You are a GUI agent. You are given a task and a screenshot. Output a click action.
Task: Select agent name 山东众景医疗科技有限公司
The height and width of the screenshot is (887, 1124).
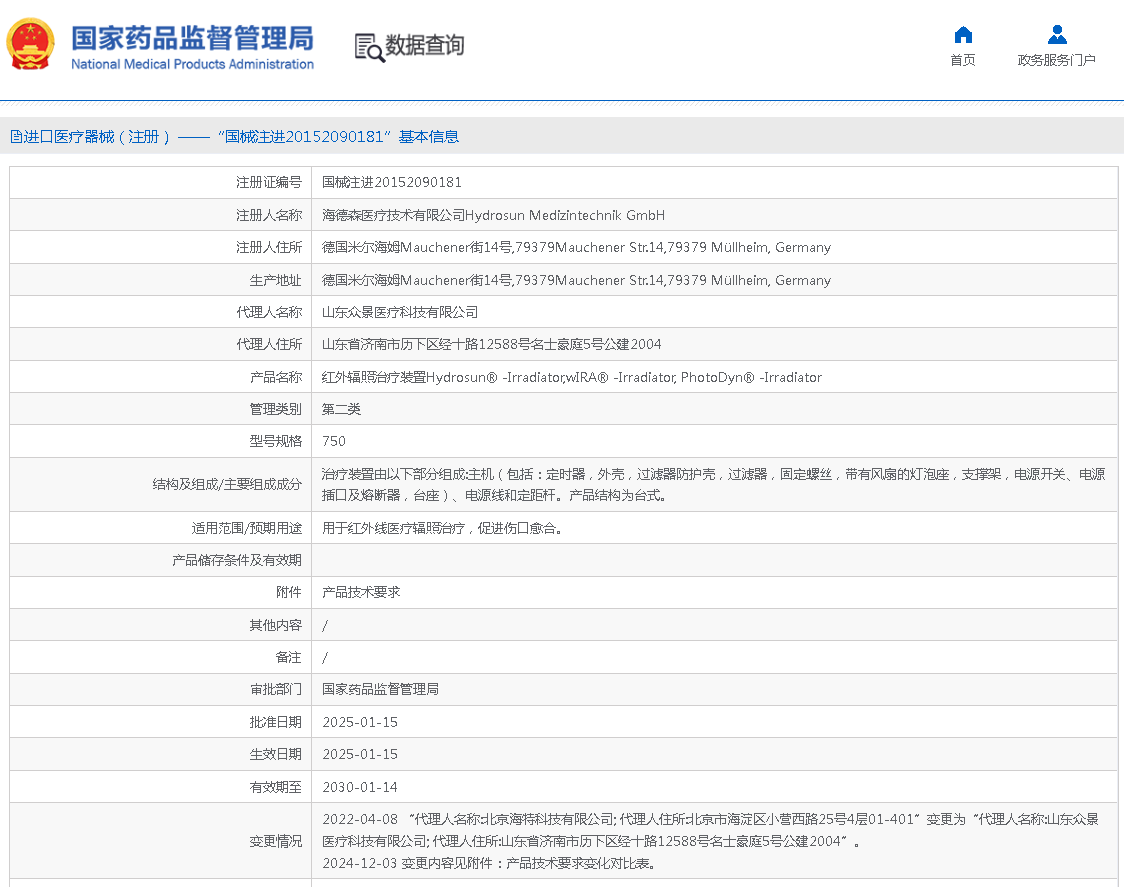pyautogui.click(x=400, y=312)
